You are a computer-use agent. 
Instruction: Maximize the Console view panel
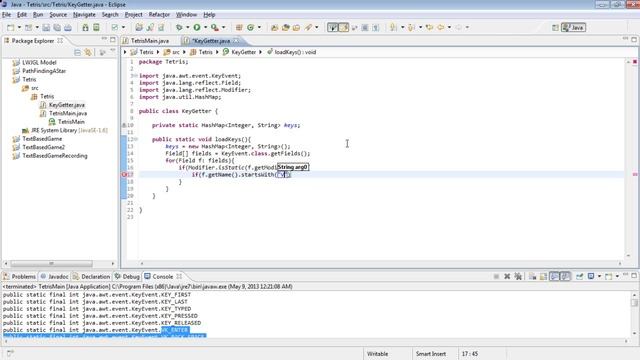click(634, 276)
